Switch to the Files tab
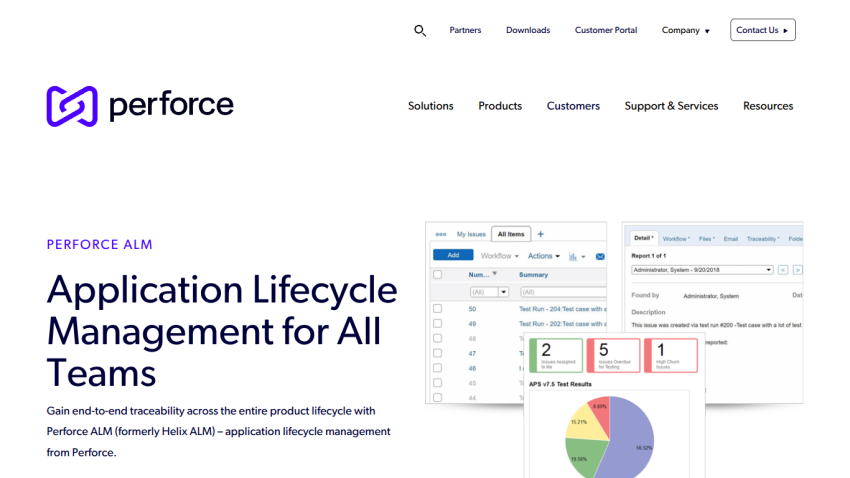 [706, 239]
